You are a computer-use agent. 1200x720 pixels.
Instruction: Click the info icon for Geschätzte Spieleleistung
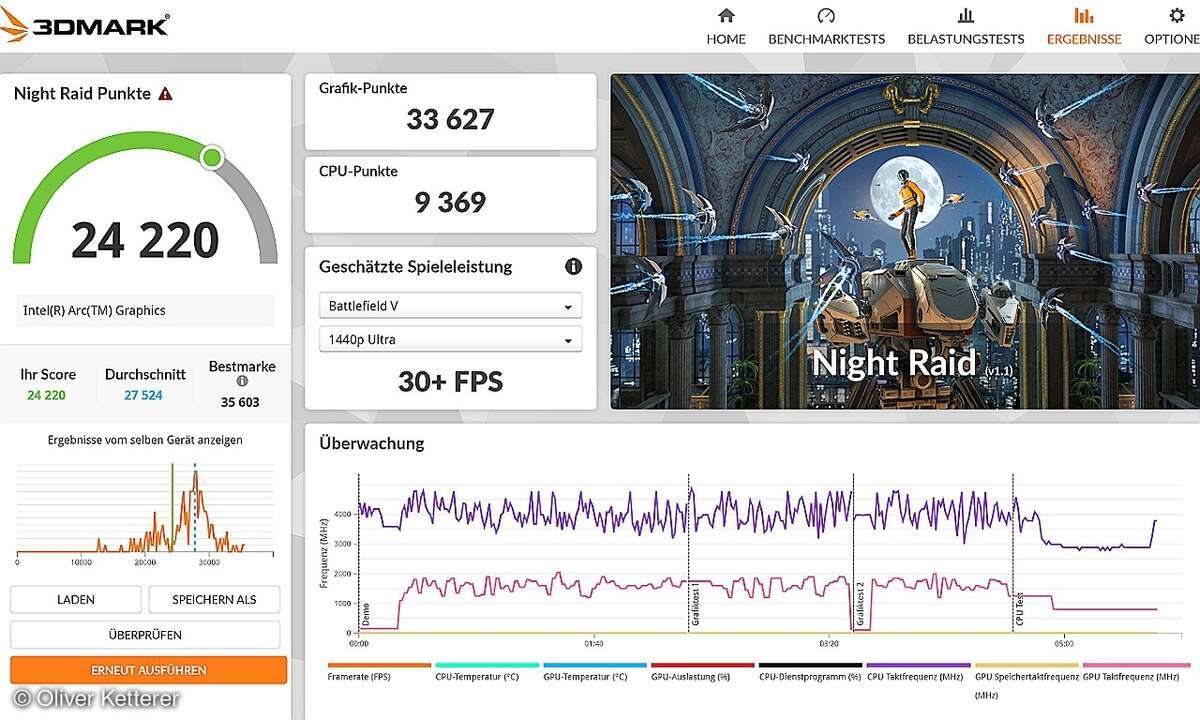[x=573, y=267]
